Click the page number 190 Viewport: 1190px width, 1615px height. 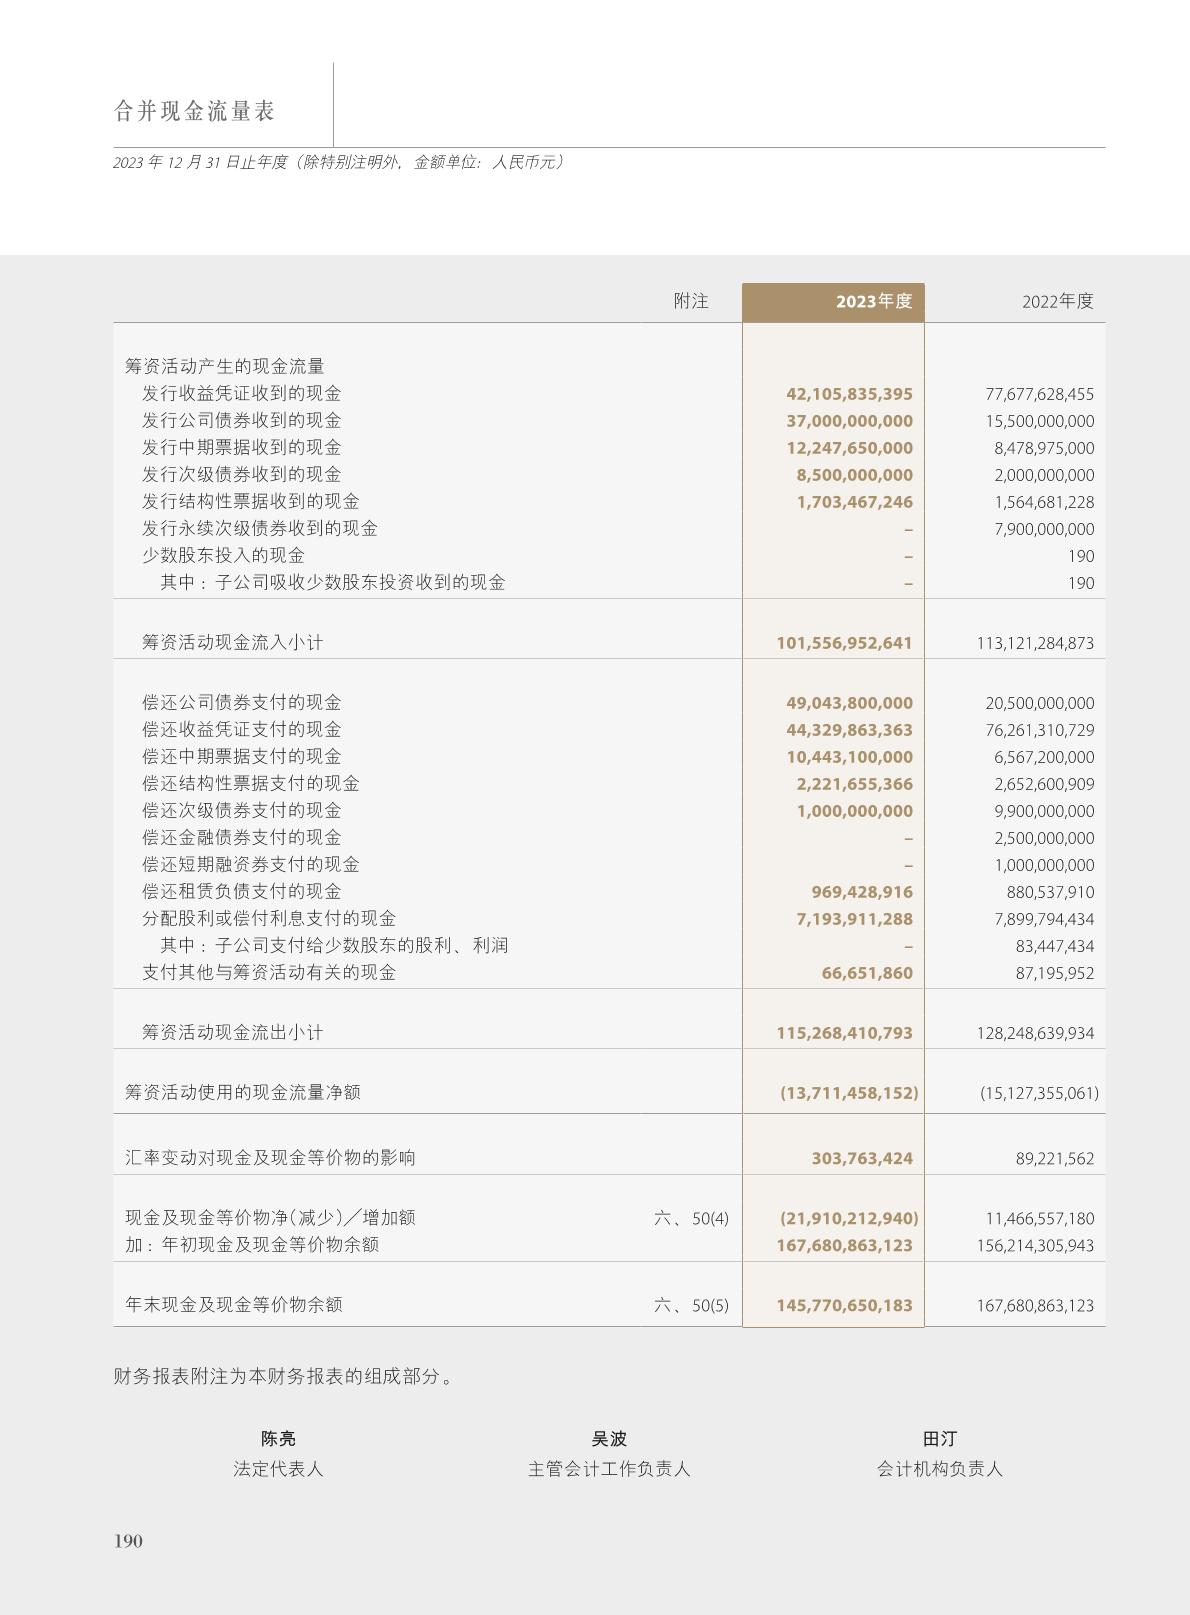click(128, 1541)
